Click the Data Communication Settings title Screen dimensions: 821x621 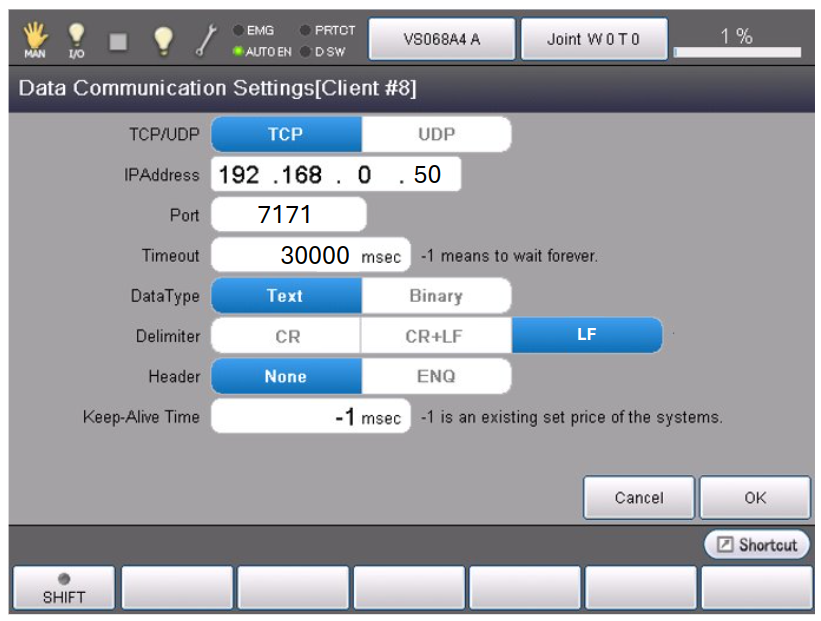(x=217, y=88)
